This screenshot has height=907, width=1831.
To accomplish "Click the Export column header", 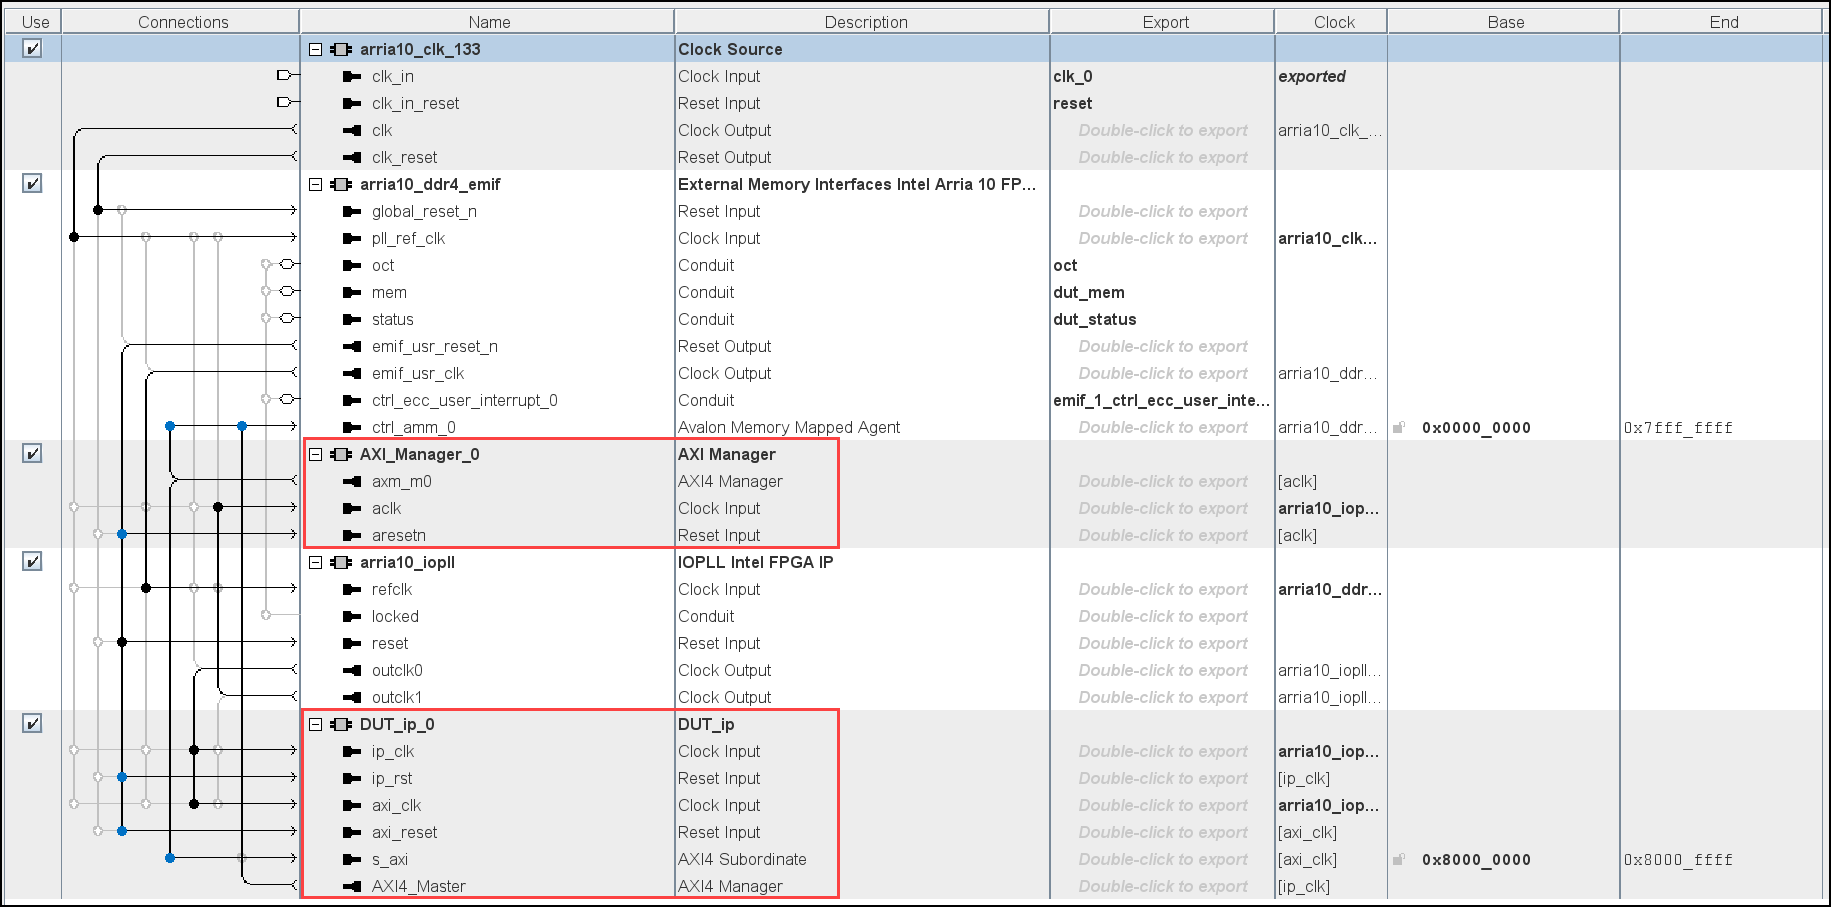I will click(x=1165, y=22).
